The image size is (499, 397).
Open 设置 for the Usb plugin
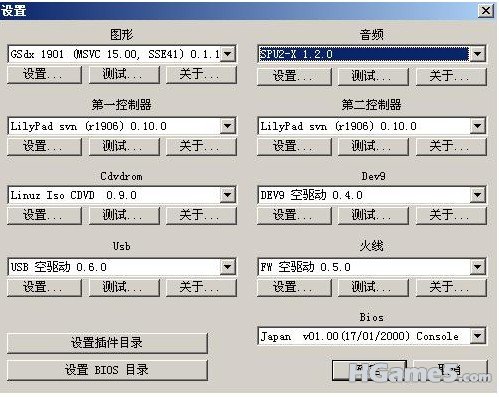[44, 287]
